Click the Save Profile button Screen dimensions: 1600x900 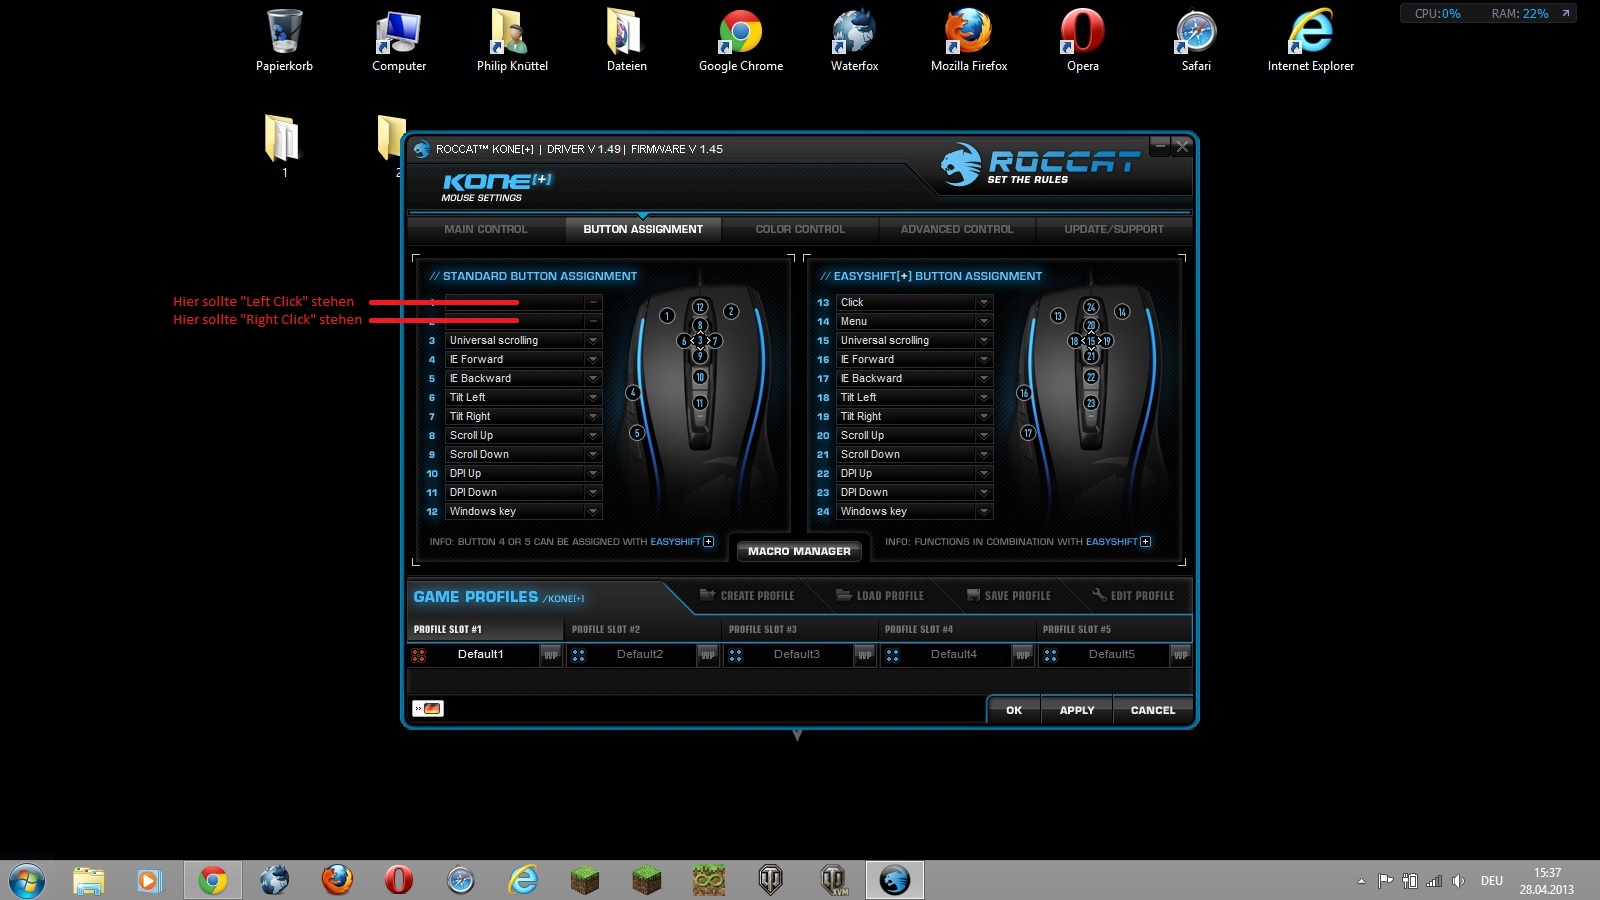1009,595
